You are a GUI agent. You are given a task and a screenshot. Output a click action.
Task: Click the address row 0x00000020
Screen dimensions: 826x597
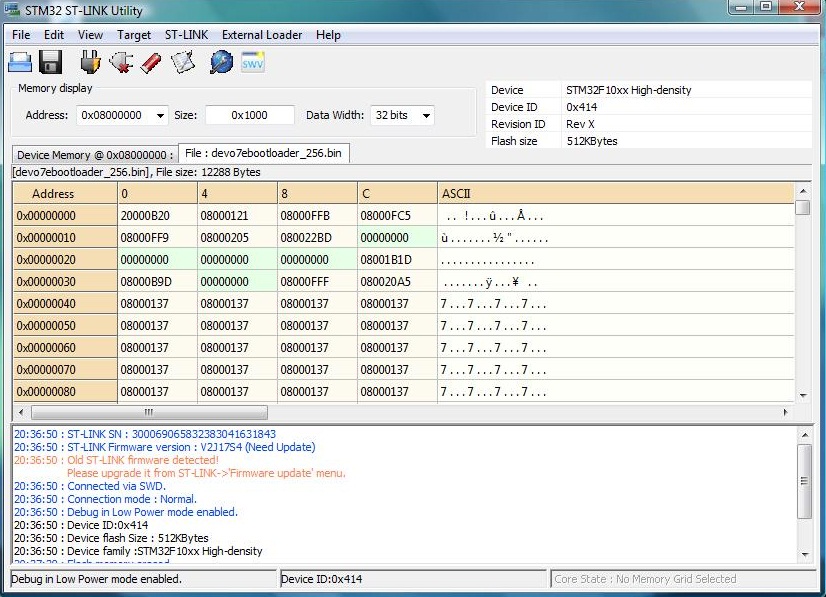tap(65, 260)
